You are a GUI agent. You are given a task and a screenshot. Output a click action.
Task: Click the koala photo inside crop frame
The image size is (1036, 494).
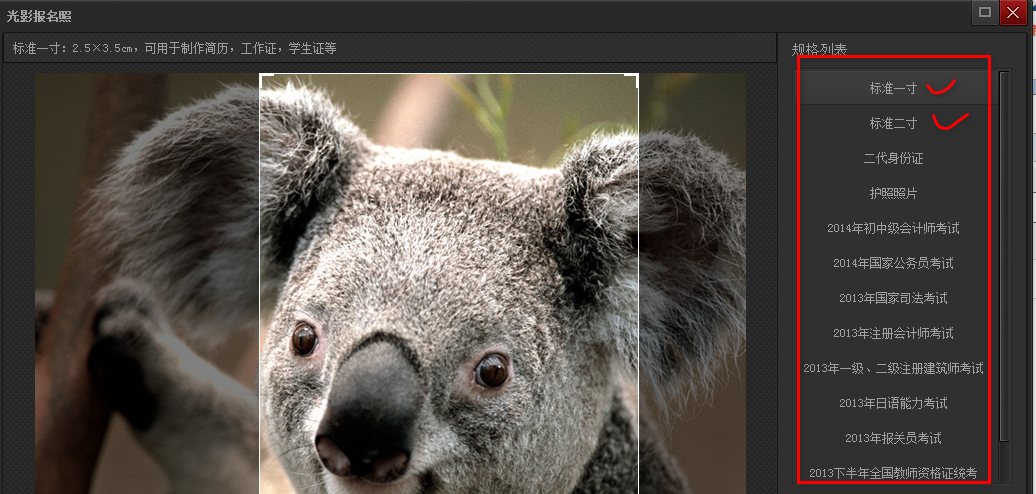(x=449, y=283)
